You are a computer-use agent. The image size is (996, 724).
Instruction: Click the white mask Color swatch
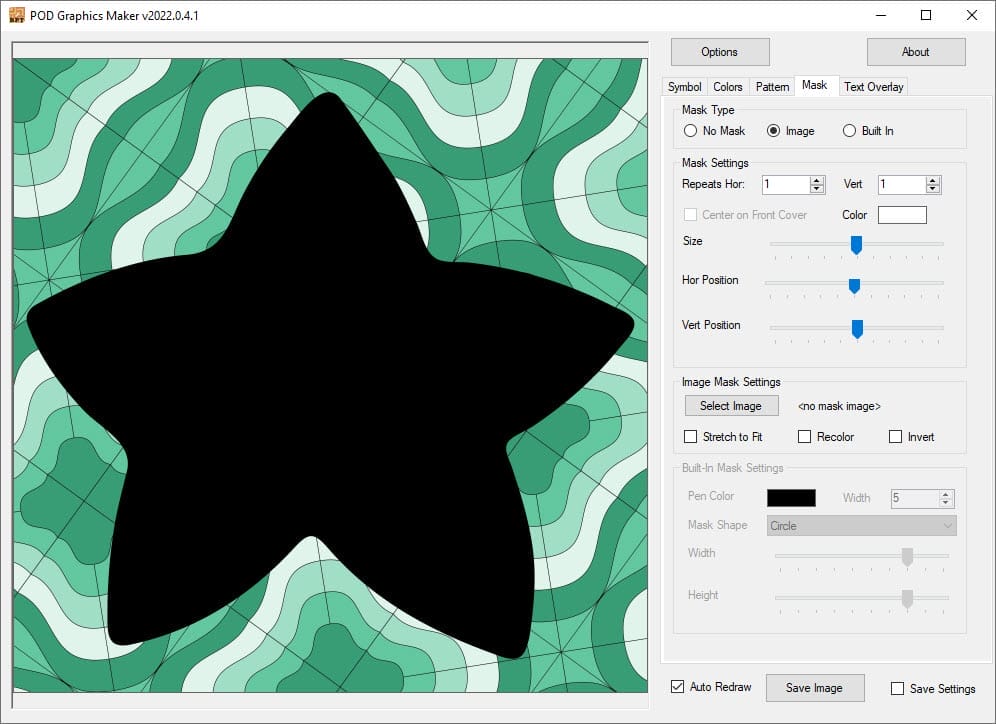coord(902,215)
